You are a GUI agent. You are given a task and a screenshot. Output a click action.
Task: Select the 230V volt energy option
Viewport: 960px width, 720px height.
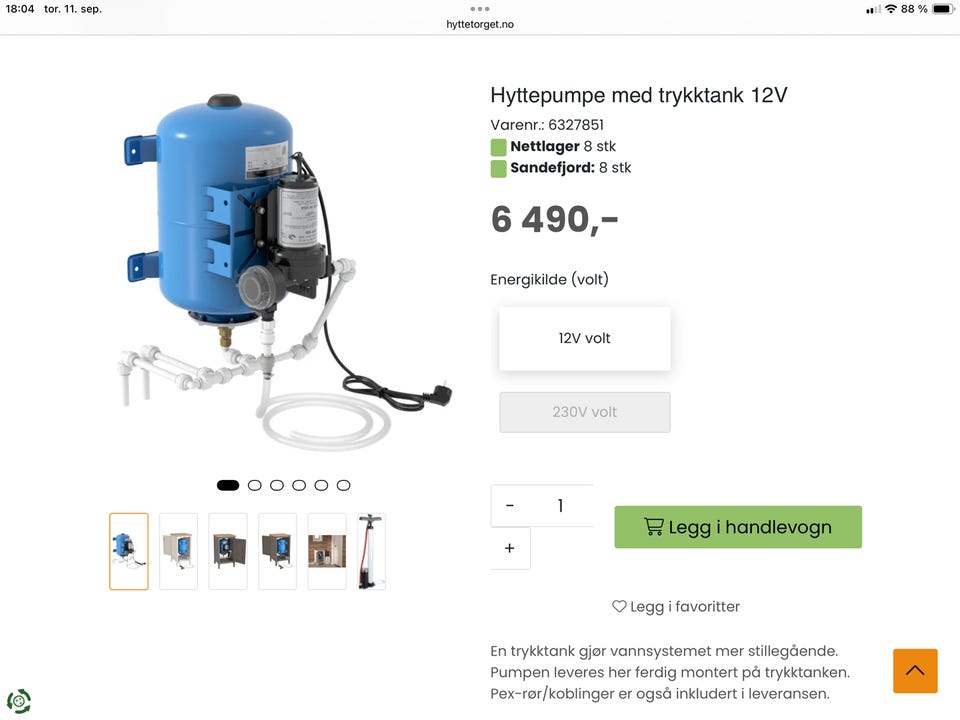(x=585, y=412)
